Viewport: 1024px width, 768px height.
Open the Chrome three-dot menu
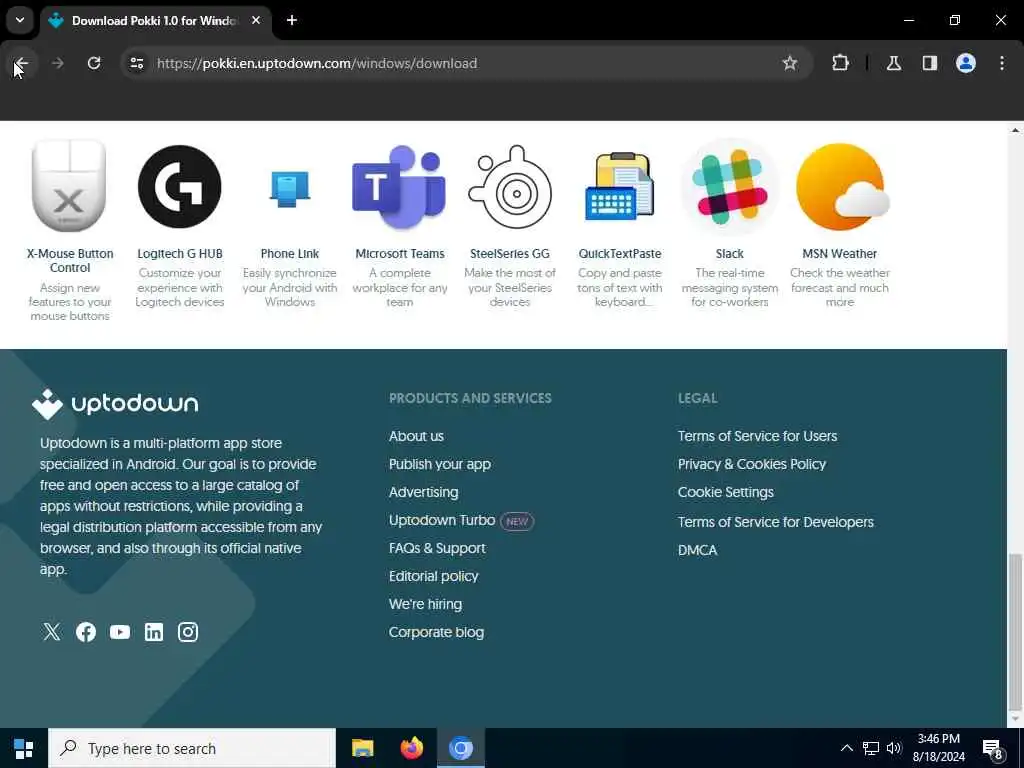pos(1002,63)
